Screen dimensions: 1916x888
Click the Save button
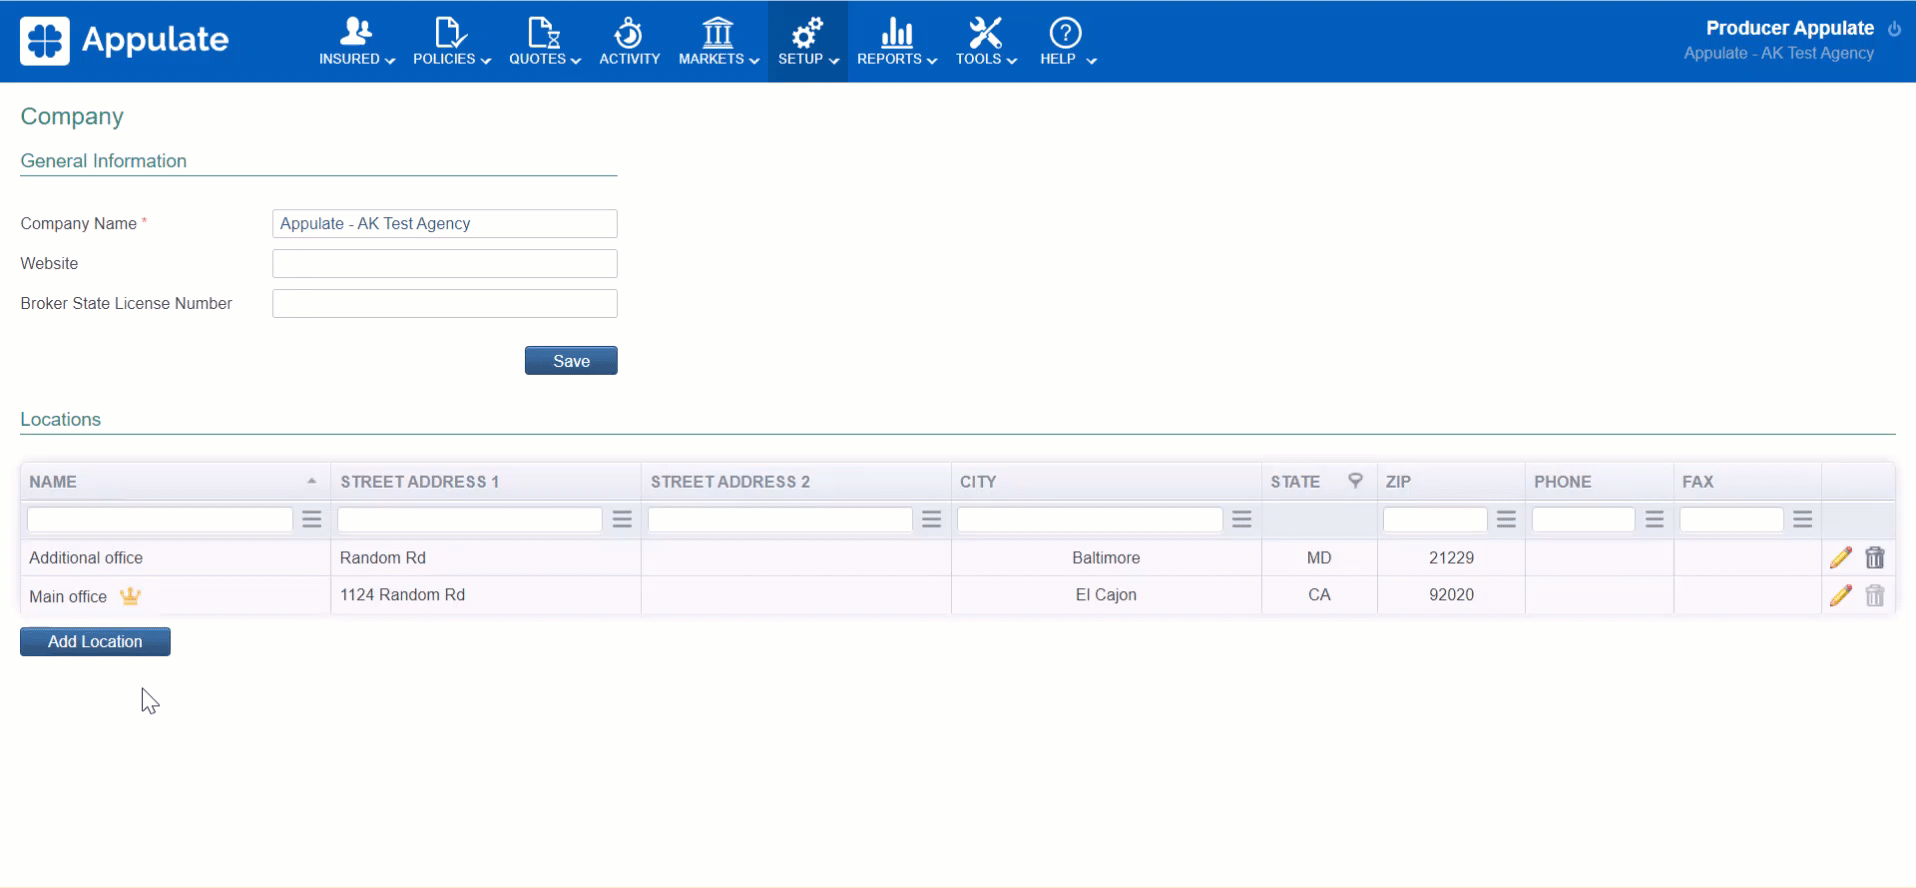pyautogui.click(x=571, y=361)
